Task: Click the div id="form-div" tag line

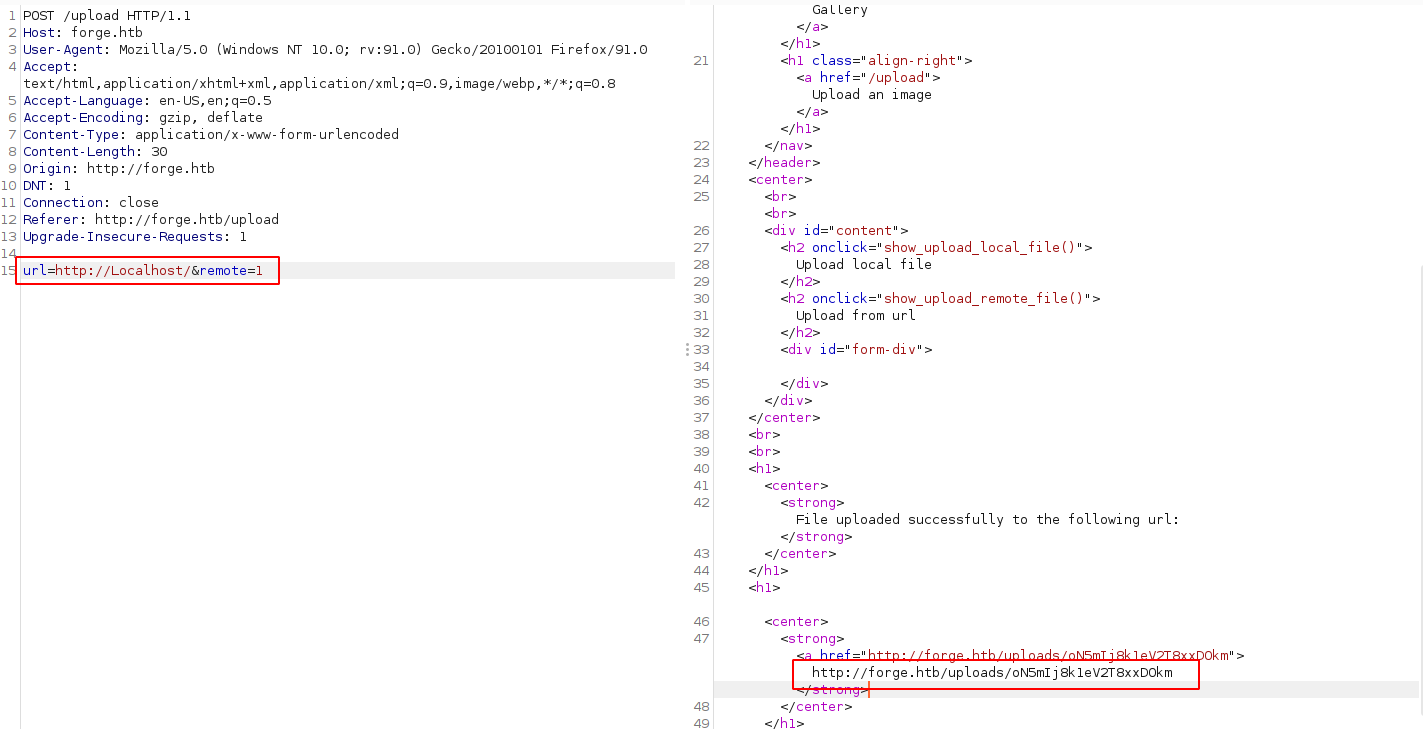Action: (856, 350)
